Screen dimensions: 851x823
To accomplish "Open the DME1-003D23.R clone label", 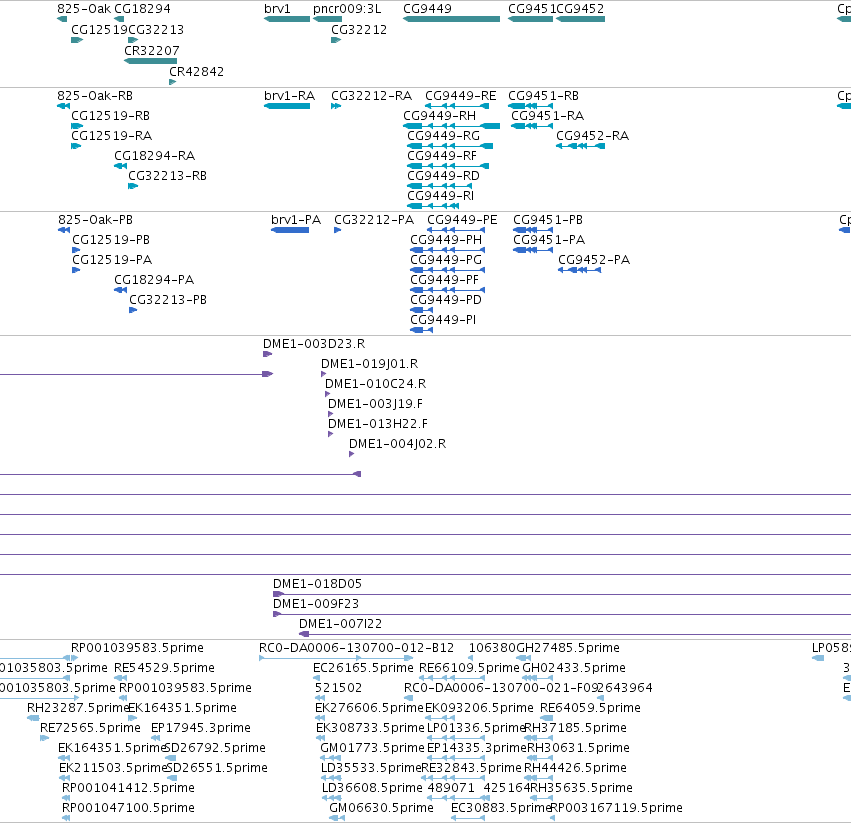I will pyautogui.click(x=314, y=344).
